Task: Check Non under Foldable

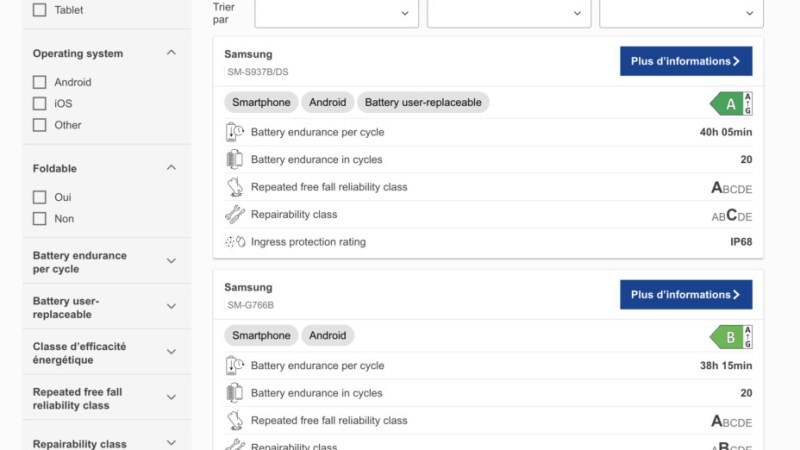Action: coord(39,219)
